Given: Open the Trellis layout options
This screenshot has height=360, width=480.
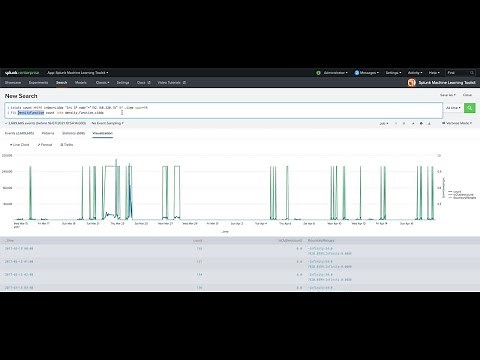Looking at the screenshot, I should pyautogui.click(x=67, y=145).
